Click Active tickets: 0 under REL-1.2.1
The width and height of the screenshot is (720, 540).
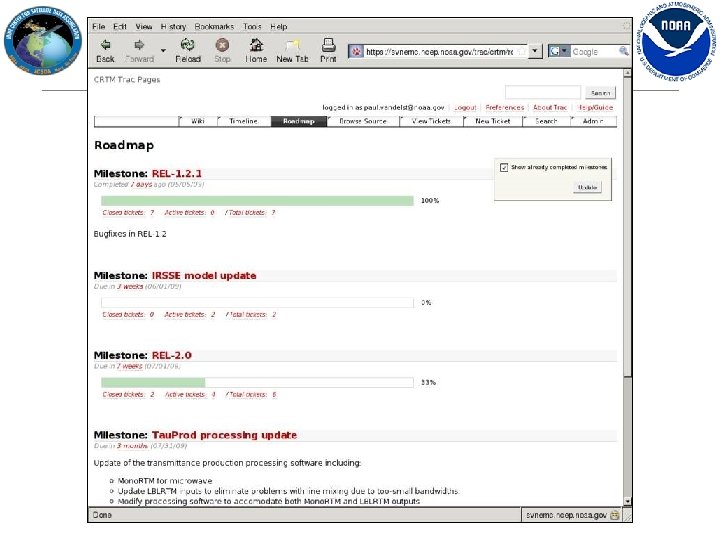[x=189, y=213]
